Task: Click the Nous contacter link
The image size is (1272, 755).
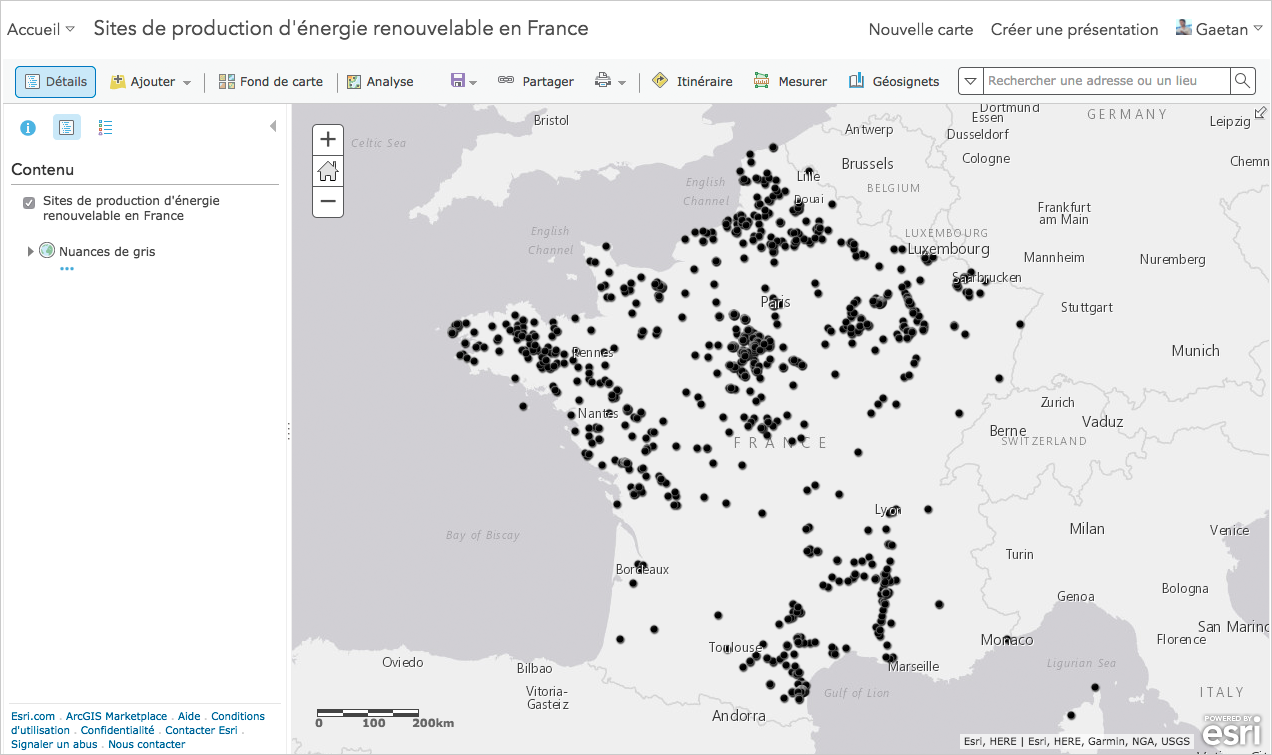Action: (x=147, y=744)
